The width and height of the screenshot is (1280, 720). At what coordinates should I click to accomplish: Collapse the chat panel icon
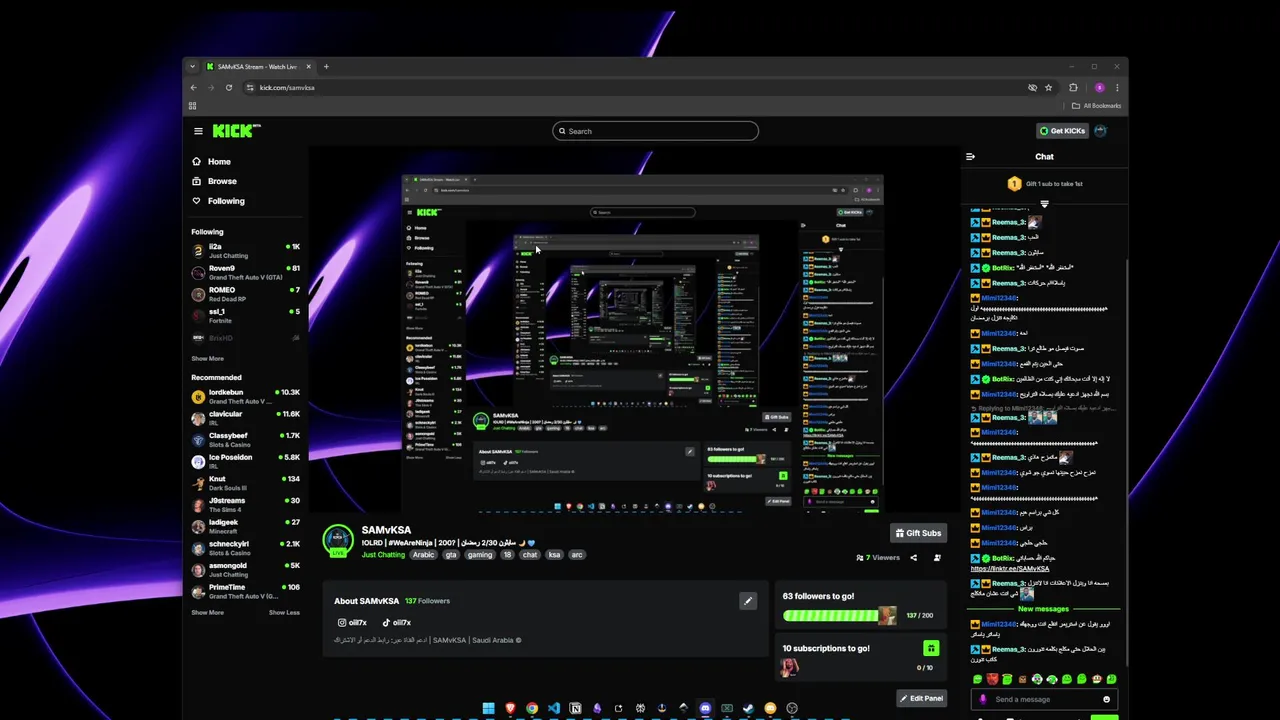tap(970, 156)
